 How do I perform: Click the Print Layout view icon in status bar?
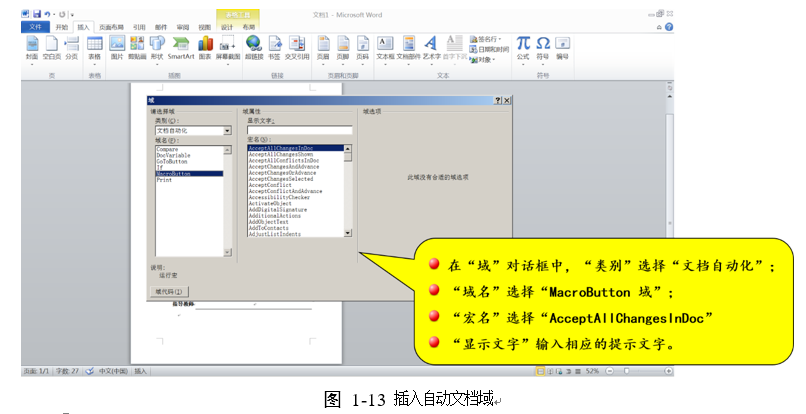click(540, 371)
